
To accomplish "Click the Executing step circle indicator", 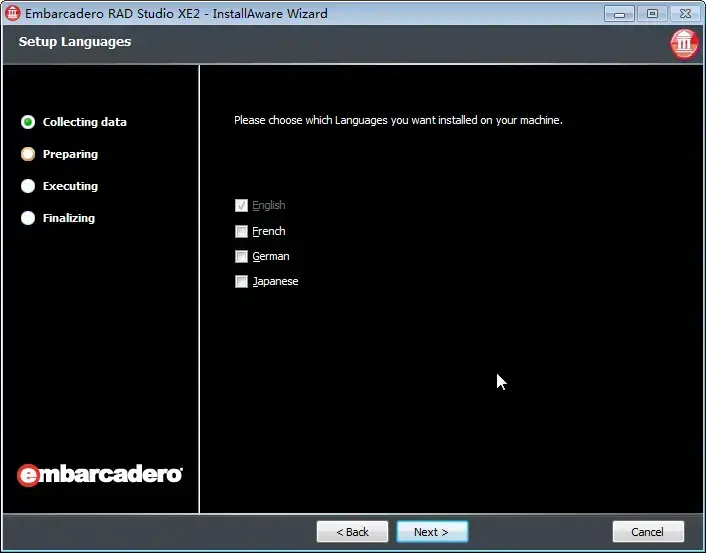I will (28, 186).
